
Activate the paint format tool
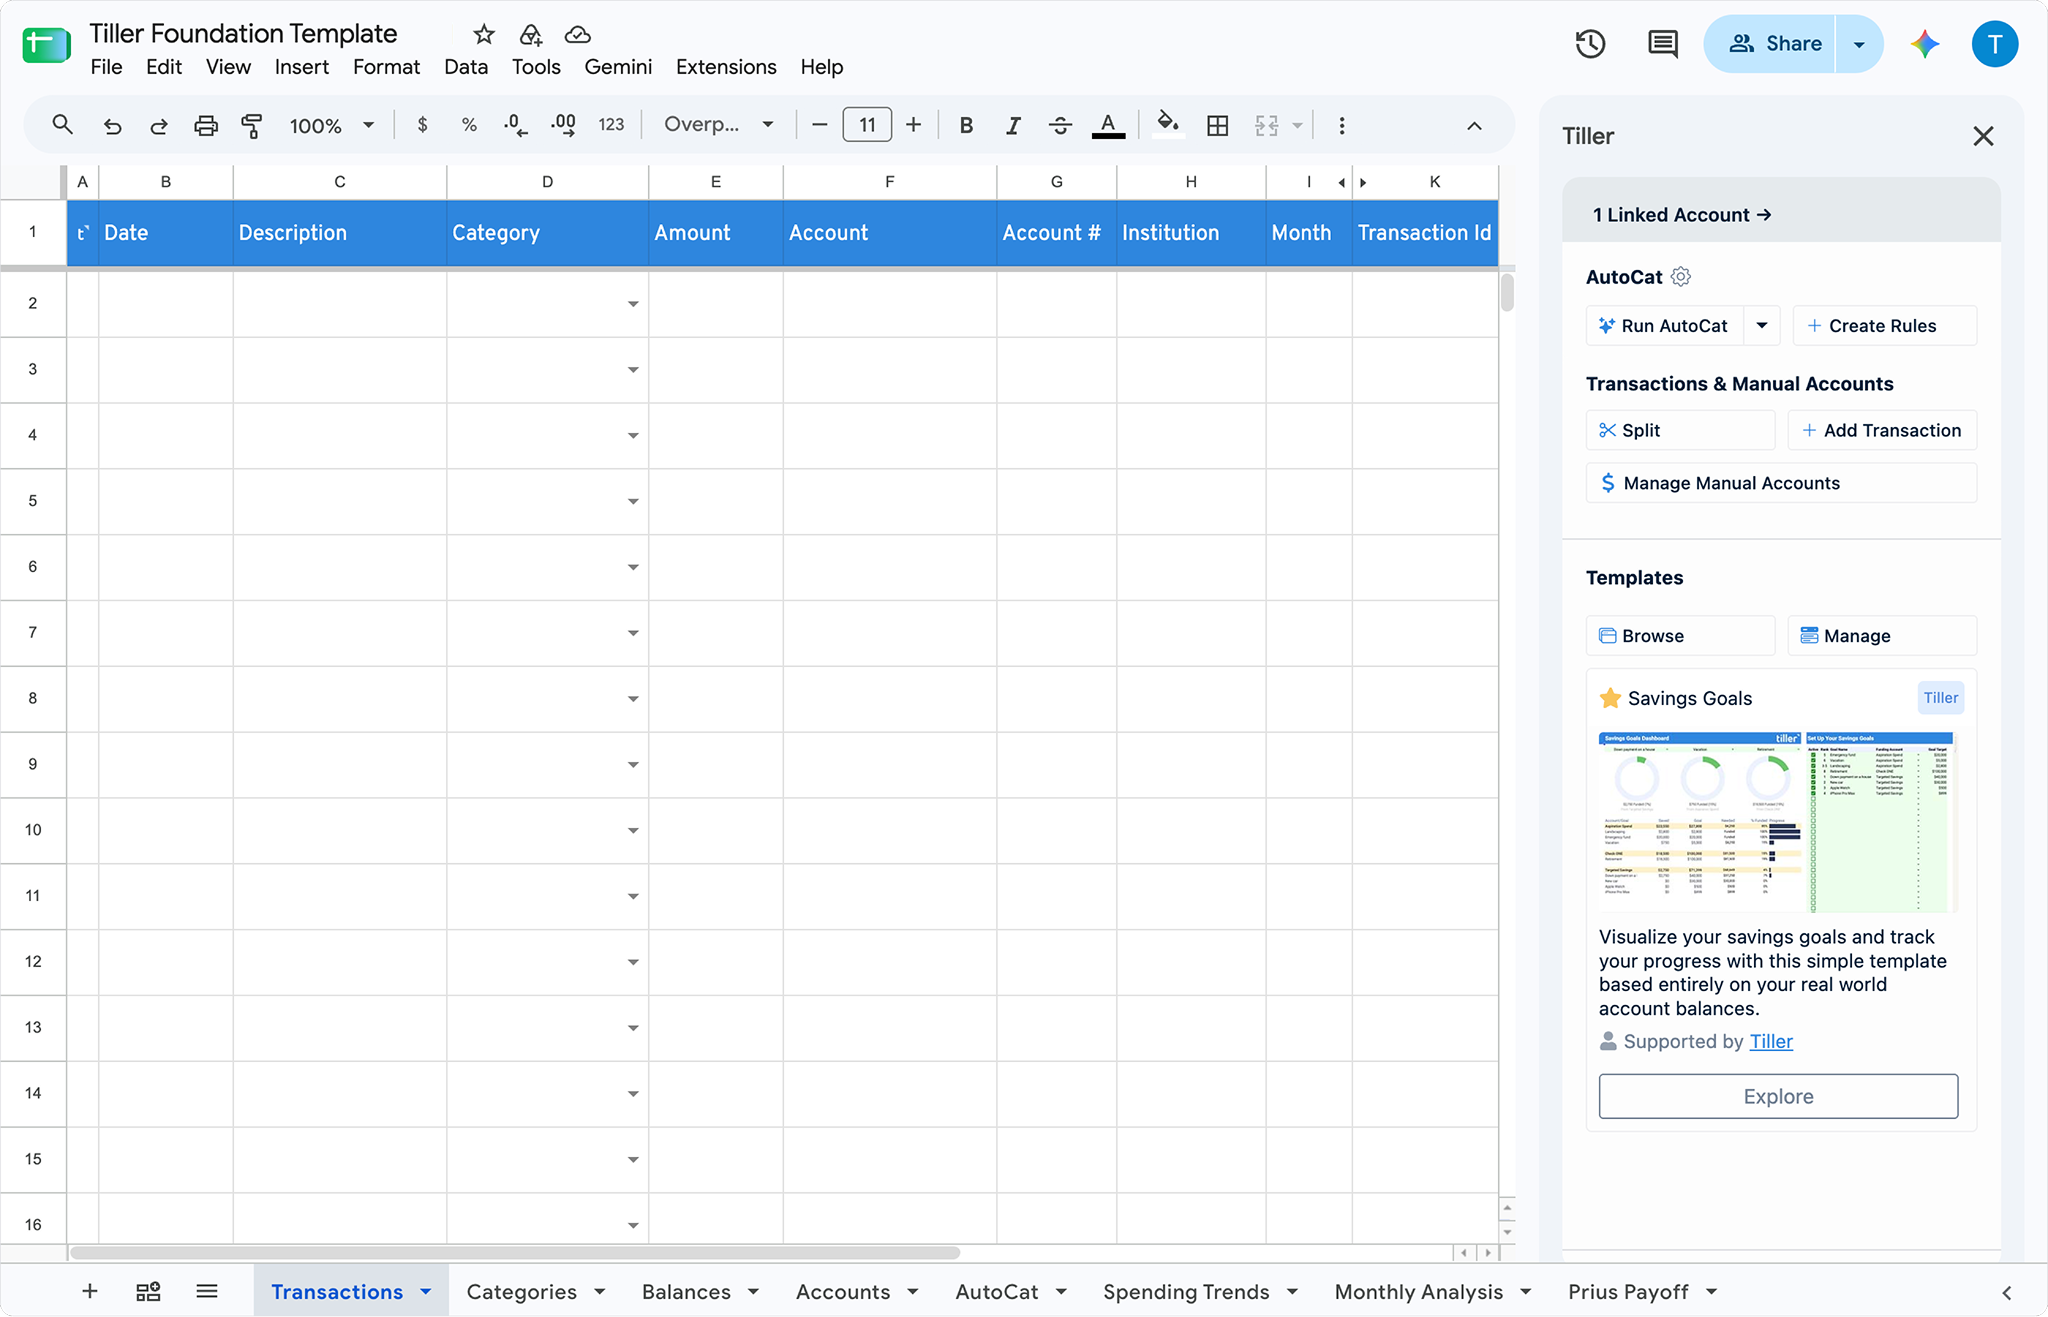(x=252, y=126)
